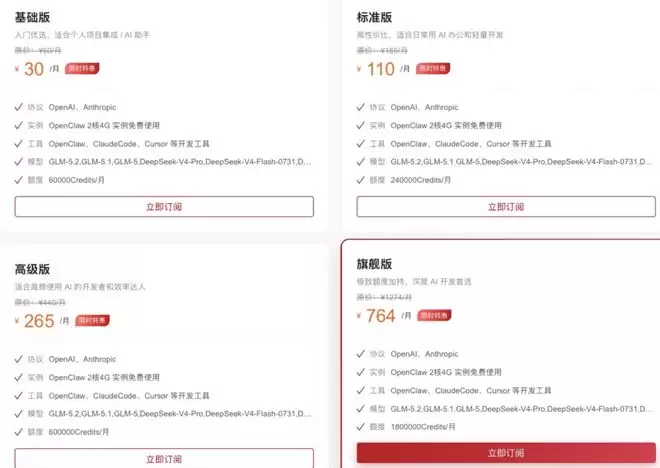660x468 pixels.
Task: Click the 基础版 plan title
Action: [32, 17]
